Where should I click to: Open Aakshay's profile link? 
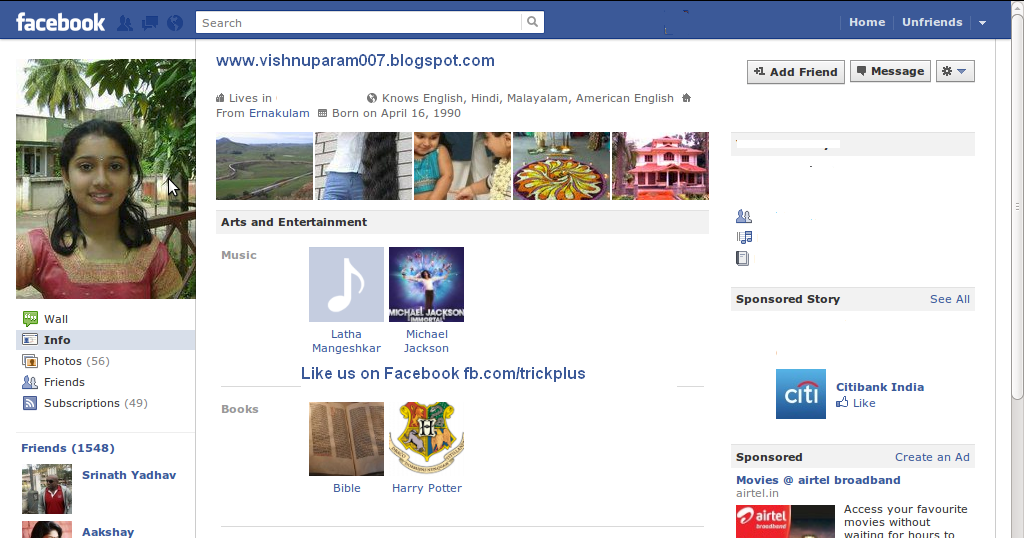108,531
